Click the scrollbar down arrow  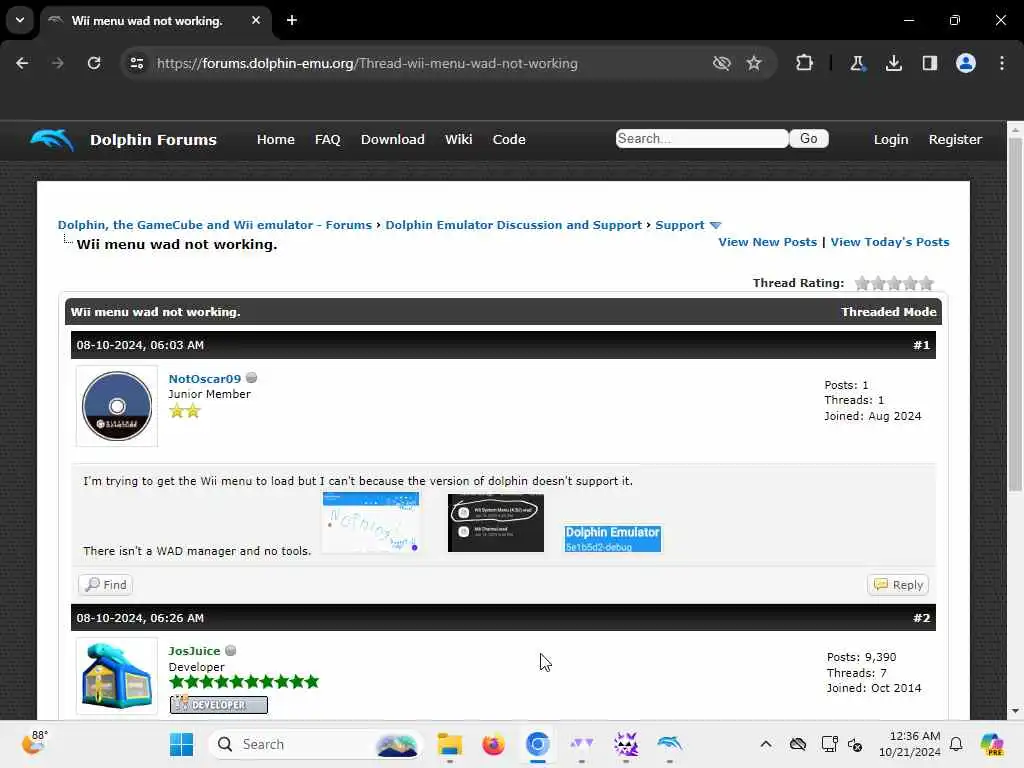tap(1015, 711)
